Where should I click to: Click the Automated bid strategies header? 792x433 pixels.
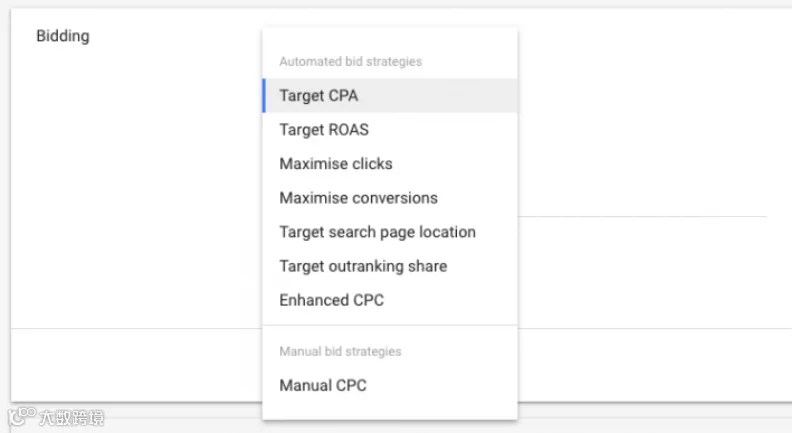click(350, 62)
